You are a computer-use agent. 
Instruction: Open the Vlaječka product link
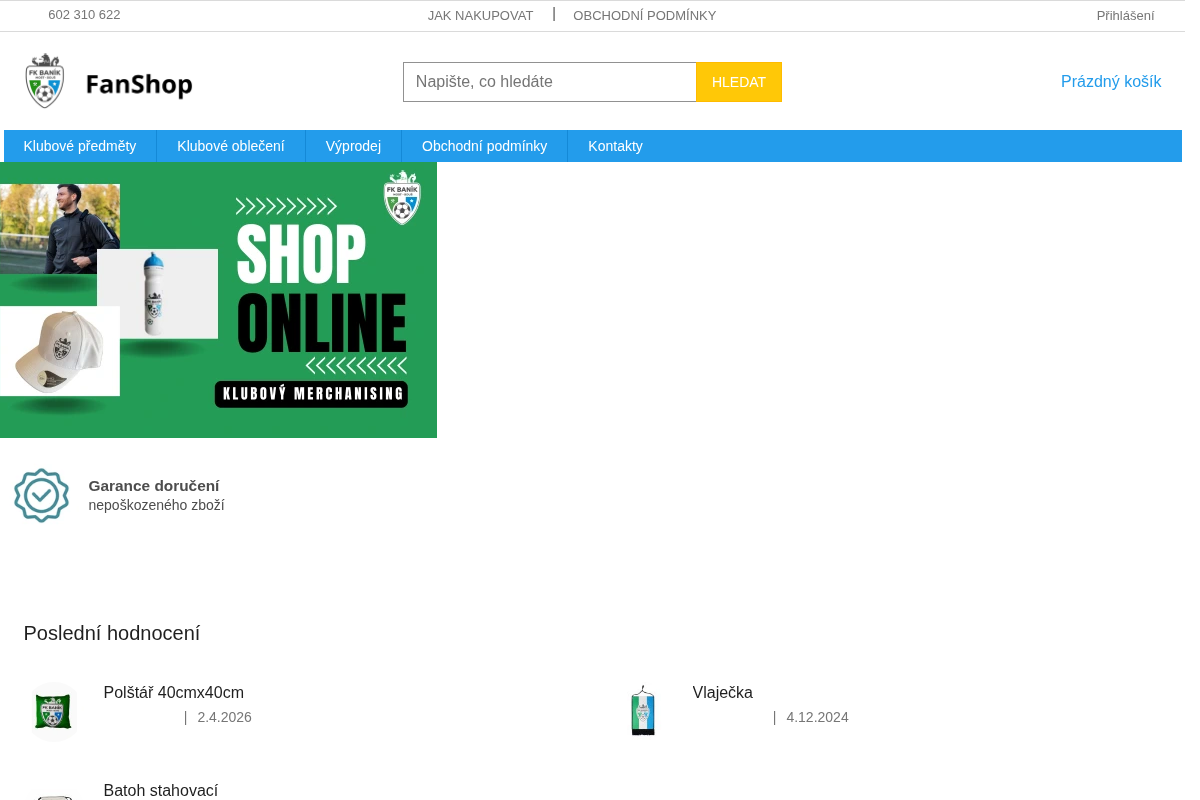tap(723, 692)
